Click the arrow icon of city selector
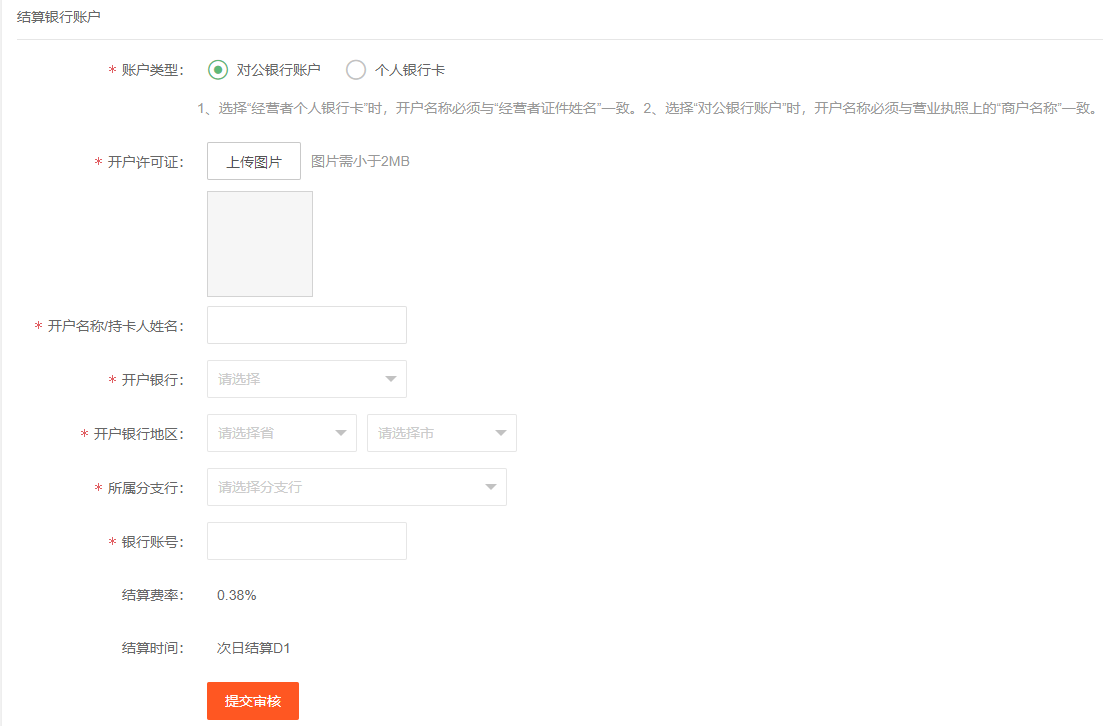Screen dimensions: 1103x726 [x=500, y=433]
